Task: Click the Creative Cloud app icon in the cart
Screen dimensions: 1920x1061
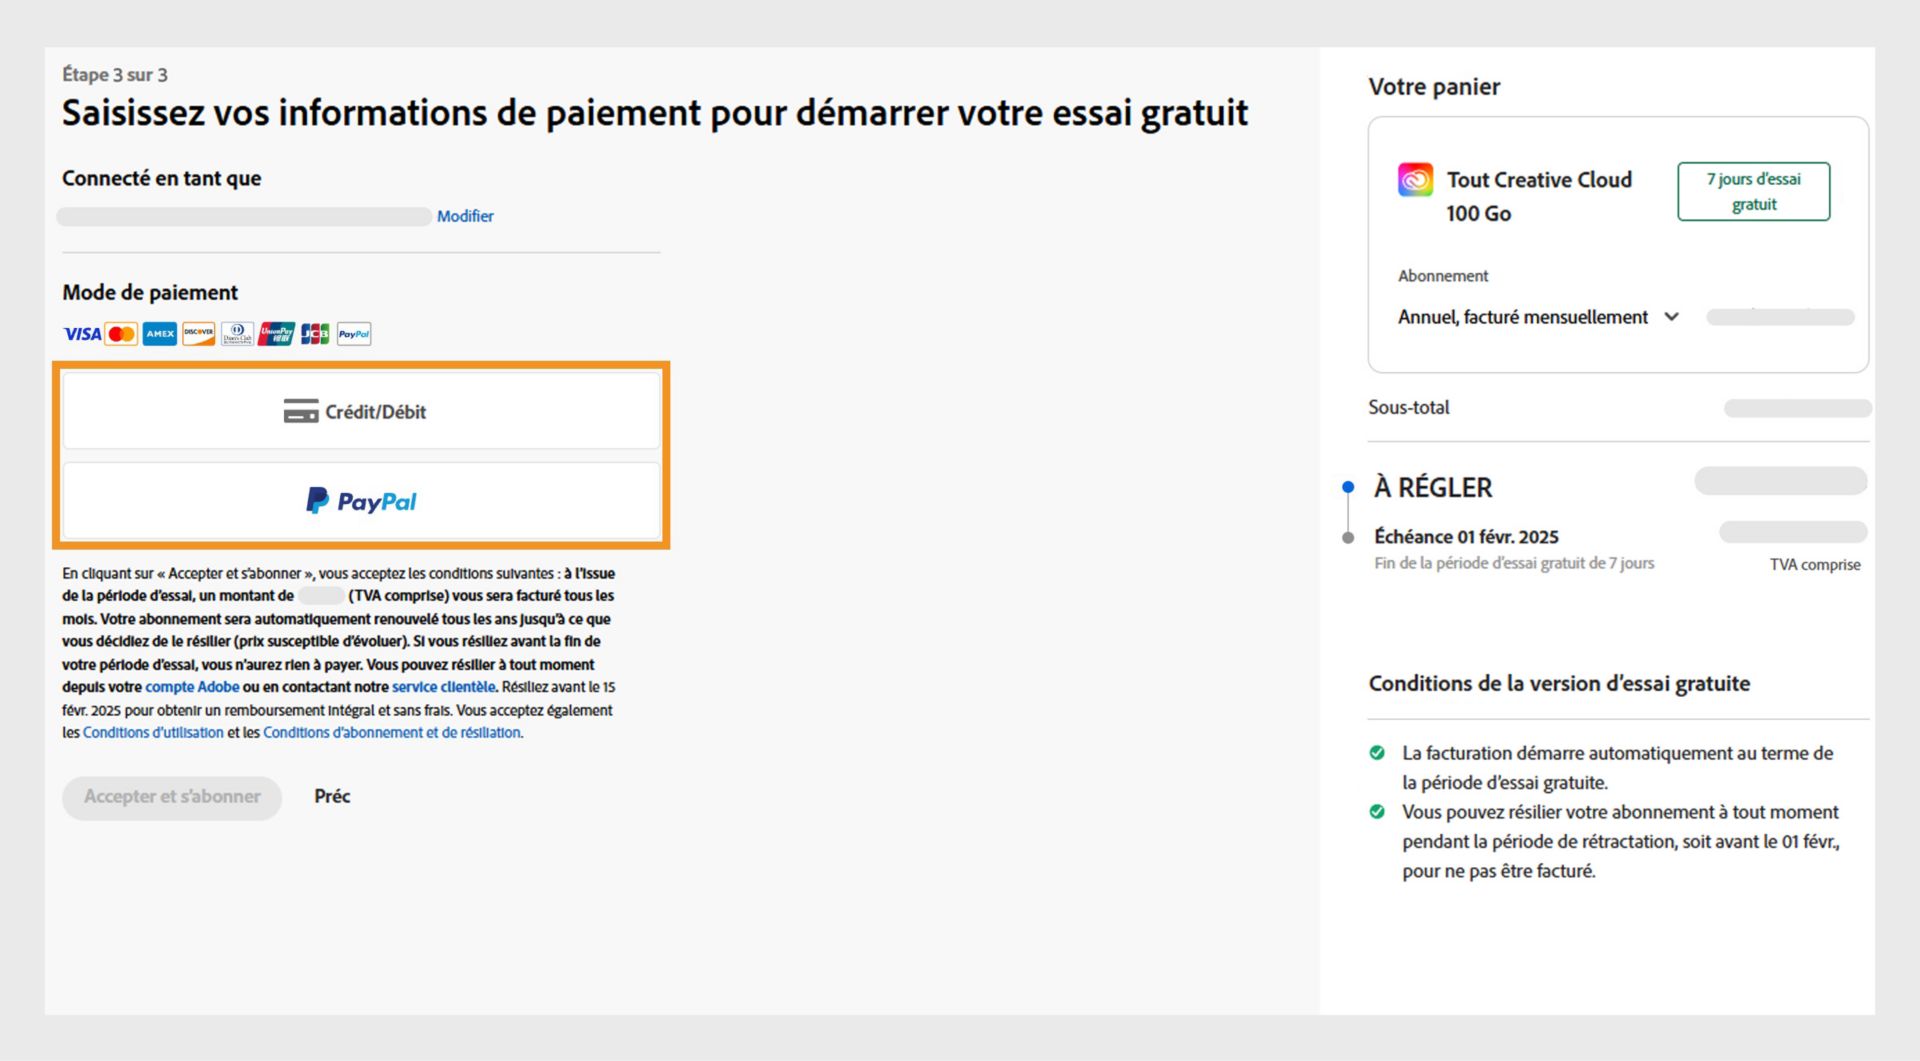Action: [x=1415, y=180]
